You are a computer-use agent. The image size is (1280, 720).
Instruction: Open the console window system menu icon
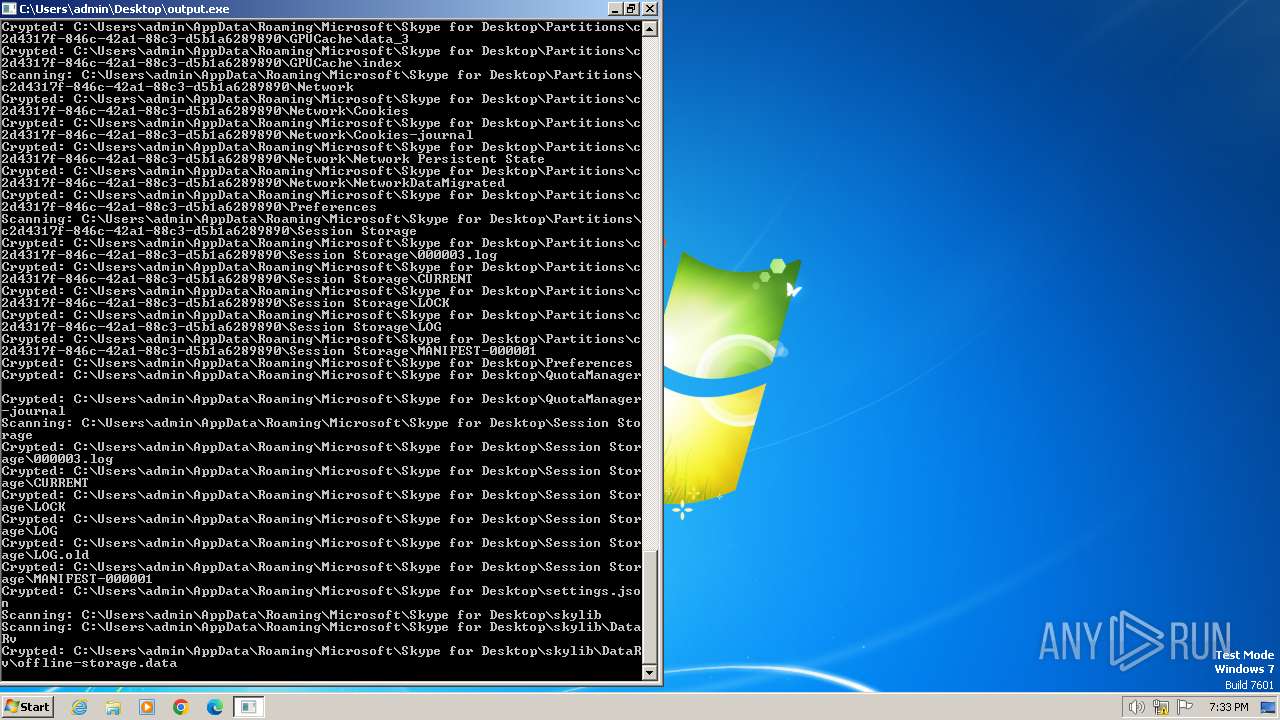point(9,8)
